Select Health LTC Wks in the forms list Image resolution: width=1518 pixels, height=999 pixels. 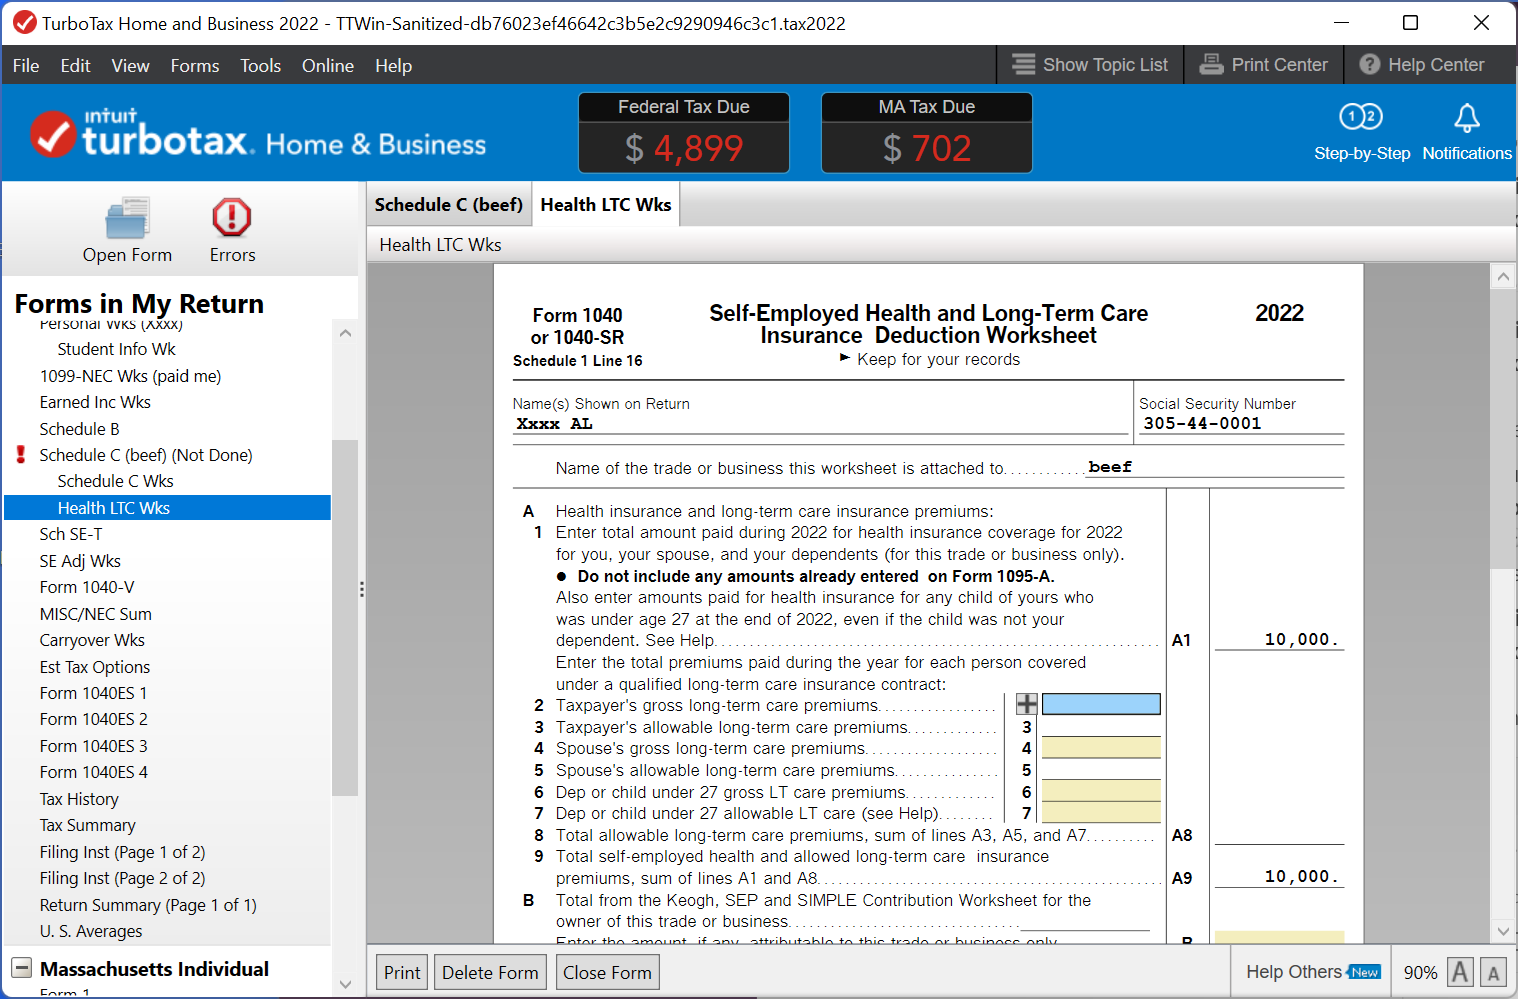167,508
